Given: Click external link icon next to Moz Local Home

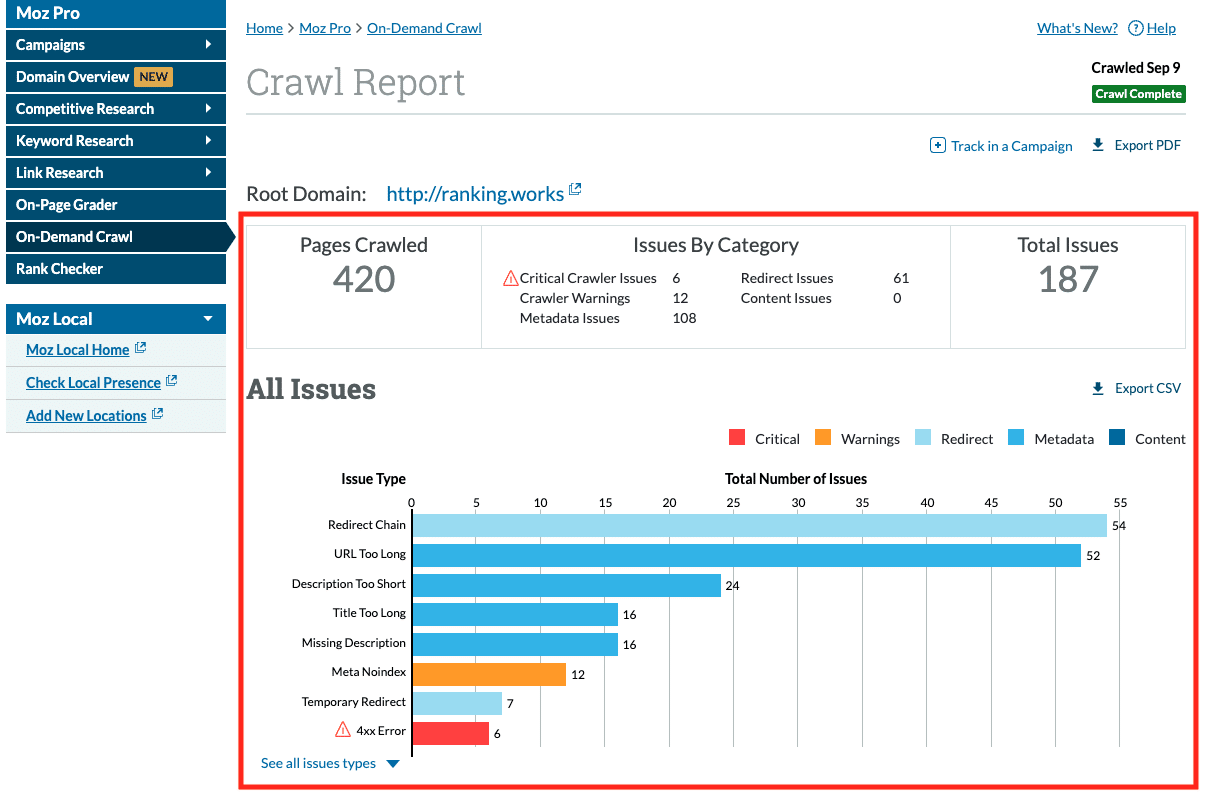Looking at the screenshot, I should 141,348.
